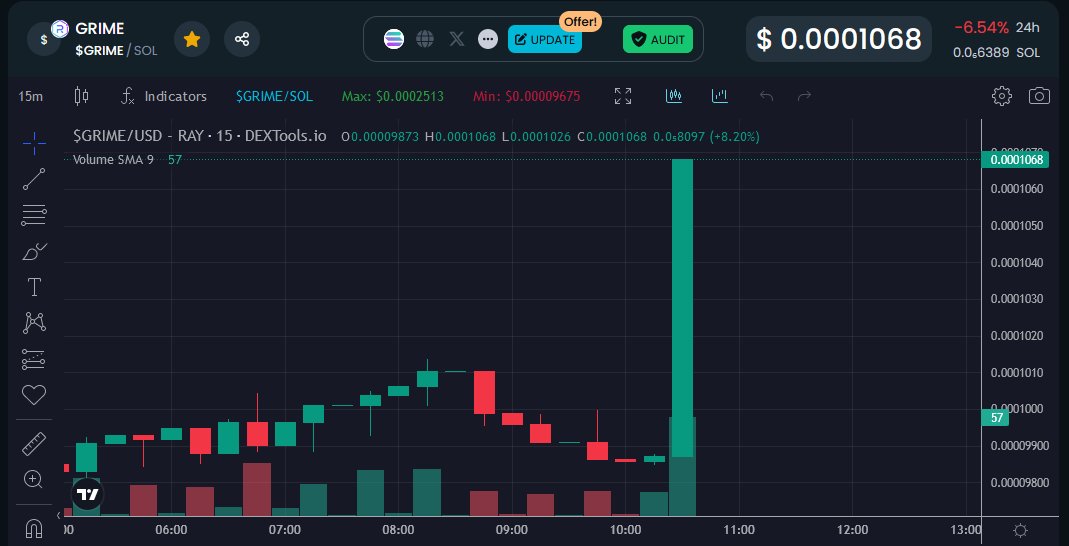Click the 0.0001040 price axis label
This screenshot has width=1069, height=546.
1017,262
